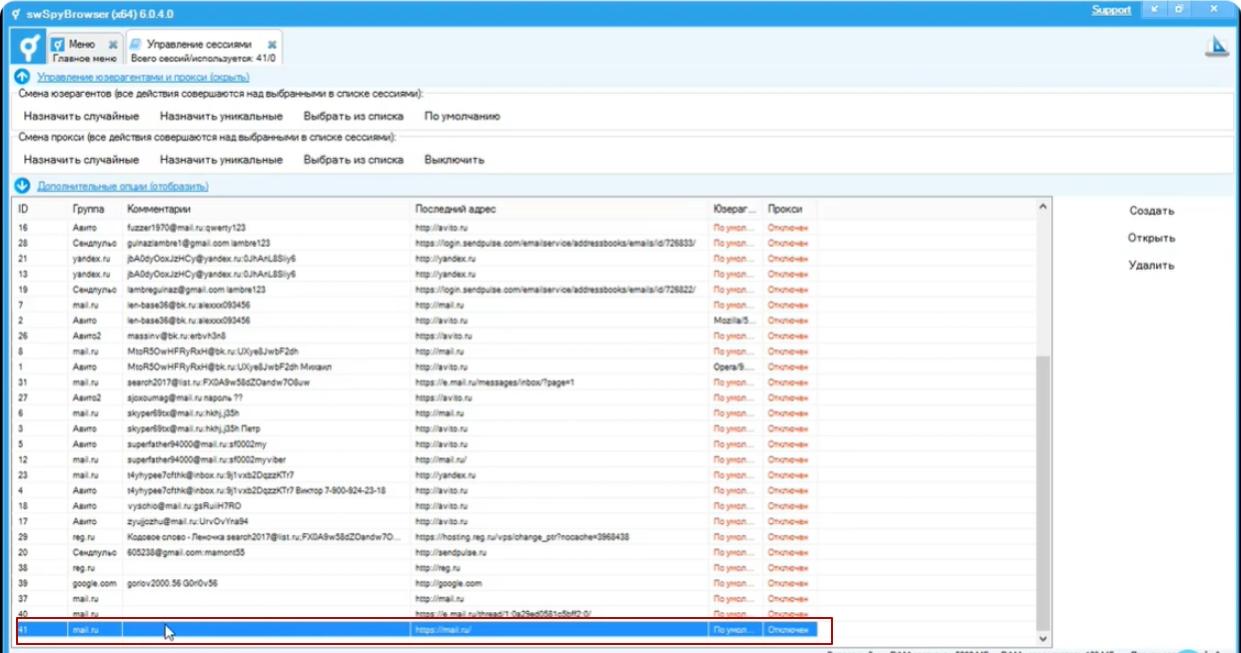Turn off proxies with Выключить
Image resolution: width=1241 pixels, height=653 pixels.
[x=454, y=159]
